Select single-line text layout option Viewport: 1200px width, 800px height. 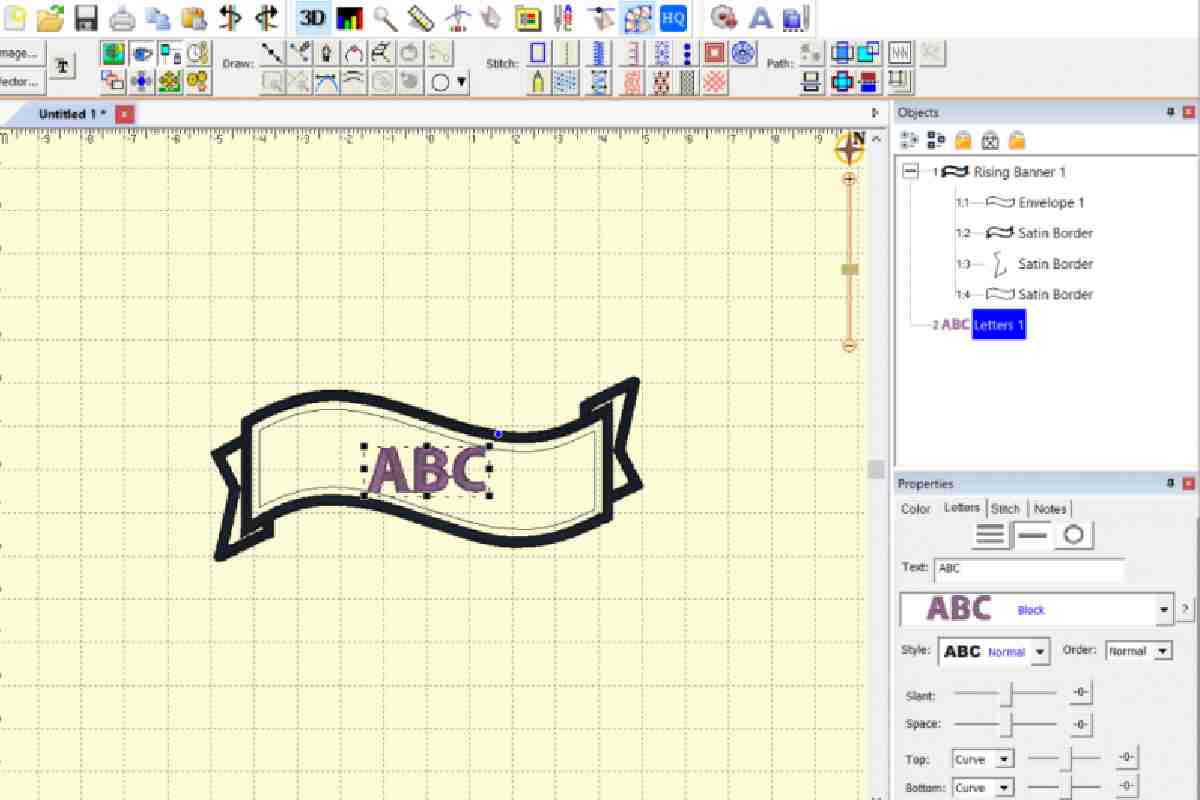[x=1032, y=535]
